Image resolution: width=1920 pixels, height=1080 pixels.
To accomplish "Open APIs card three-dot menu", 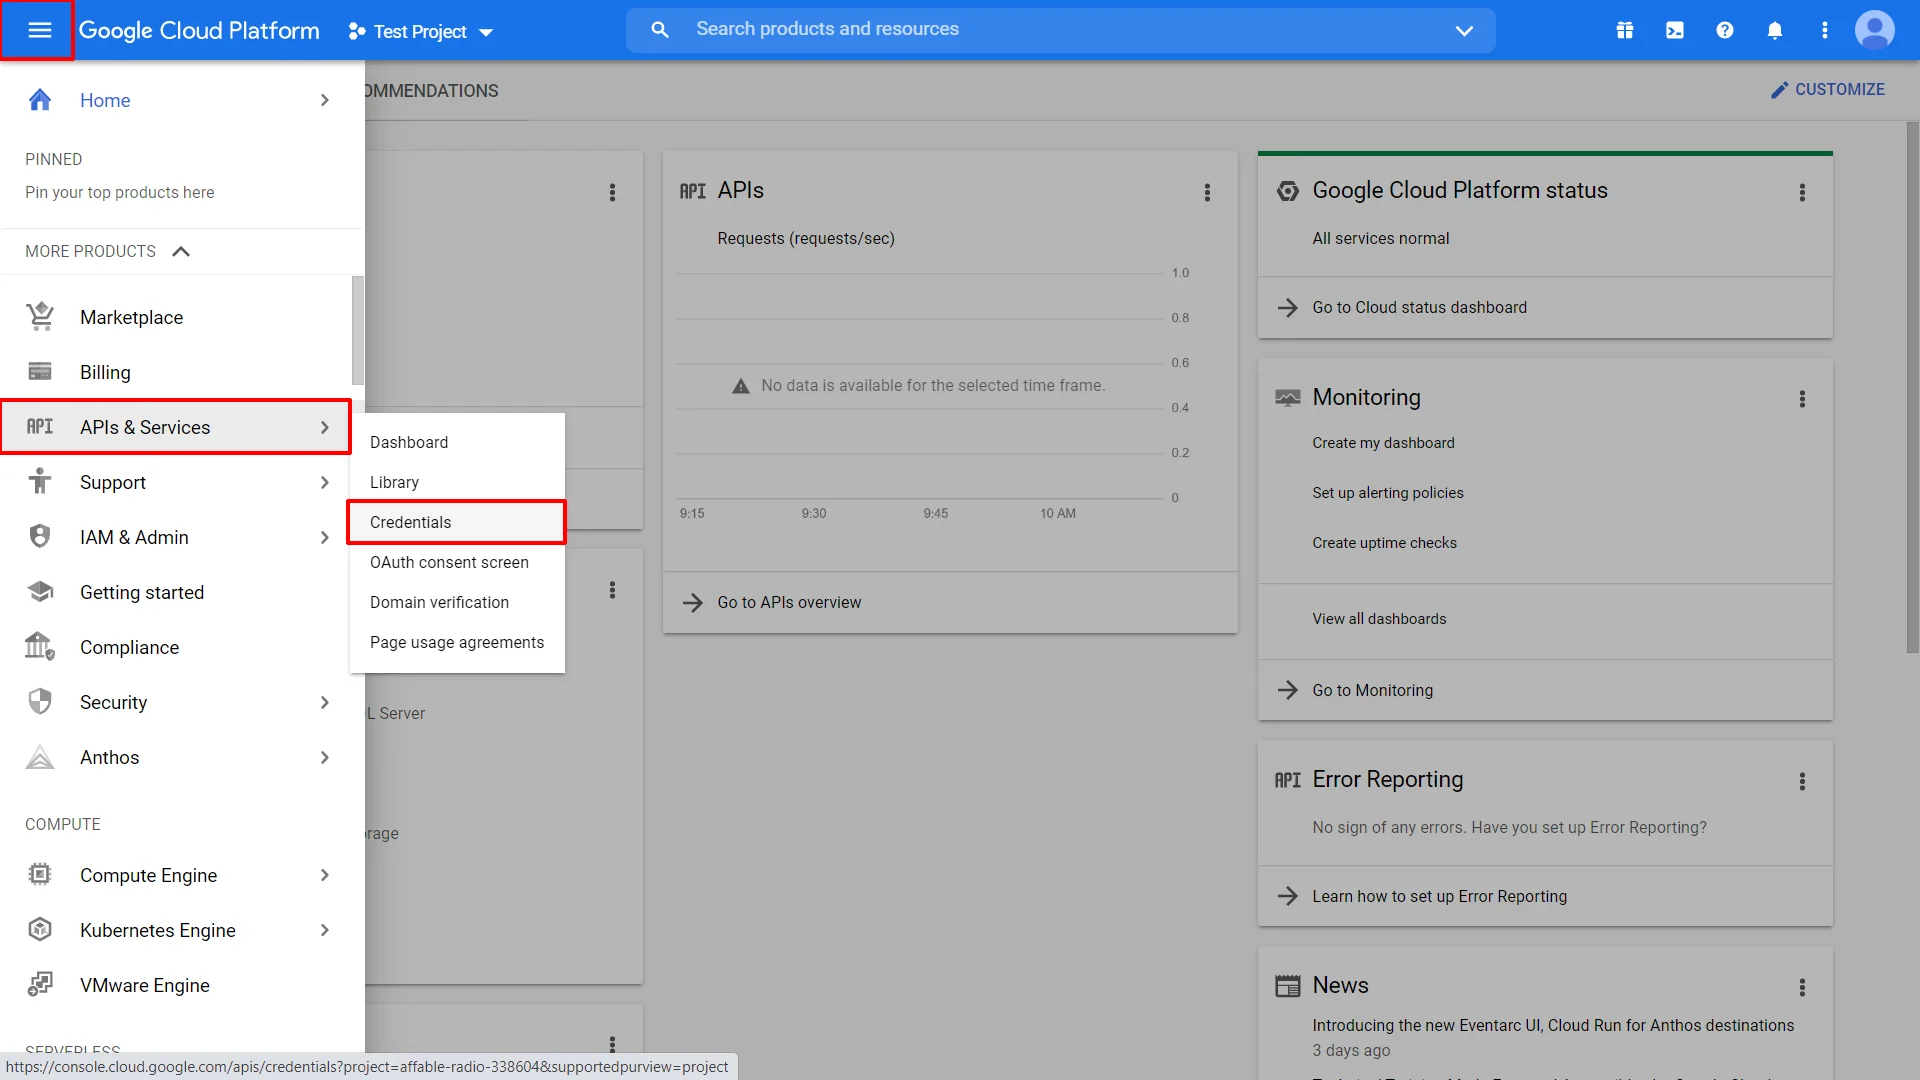I will (x=1207, y=192).
